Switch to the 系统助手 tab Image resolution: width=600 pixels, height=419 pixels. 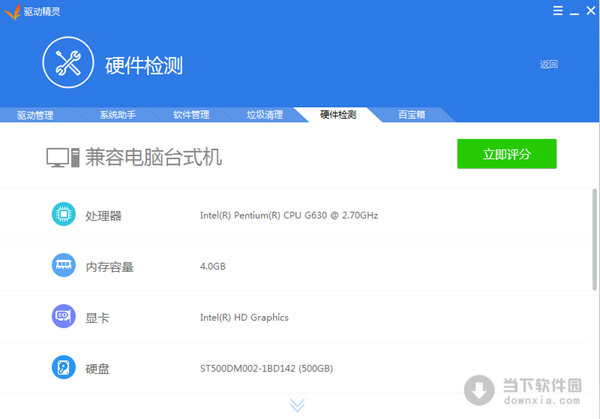click(x=117, y=114)
